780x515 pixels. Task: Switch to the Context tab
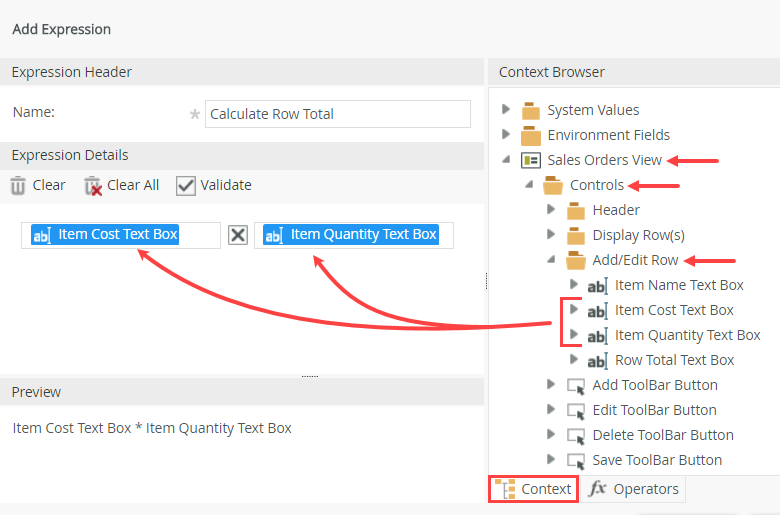coord(534,489)
